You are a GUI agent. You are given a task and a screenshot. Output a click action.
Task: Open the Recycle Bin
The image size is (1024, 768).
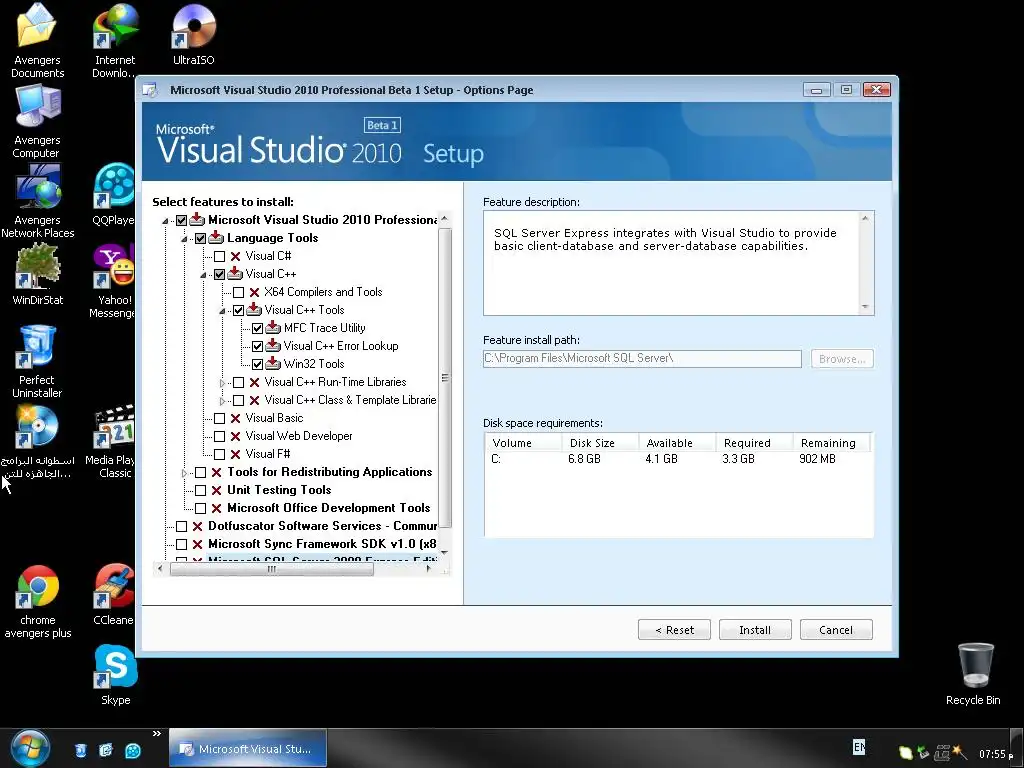pyautogui.click(x=973, y=674)
